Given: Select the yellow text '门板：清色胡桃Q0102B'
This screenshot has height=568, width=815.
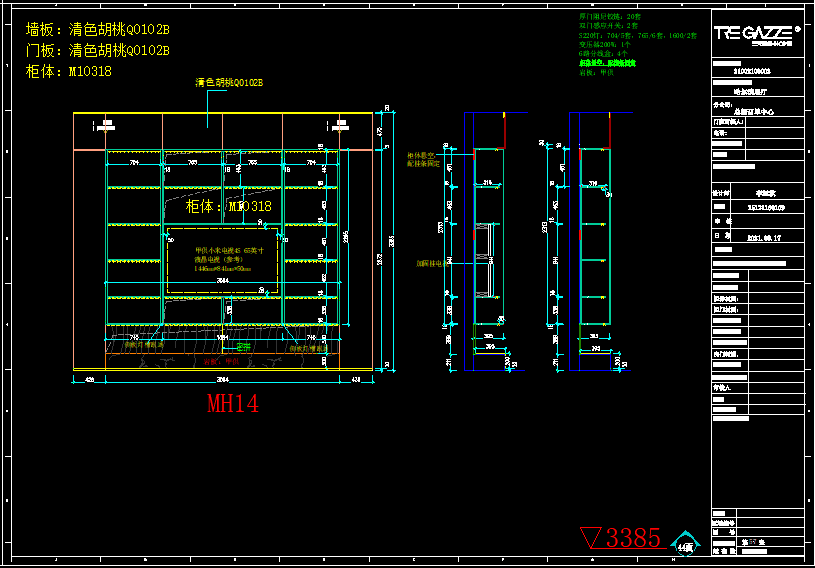Looking at the screenshot, I should [98, 50].
